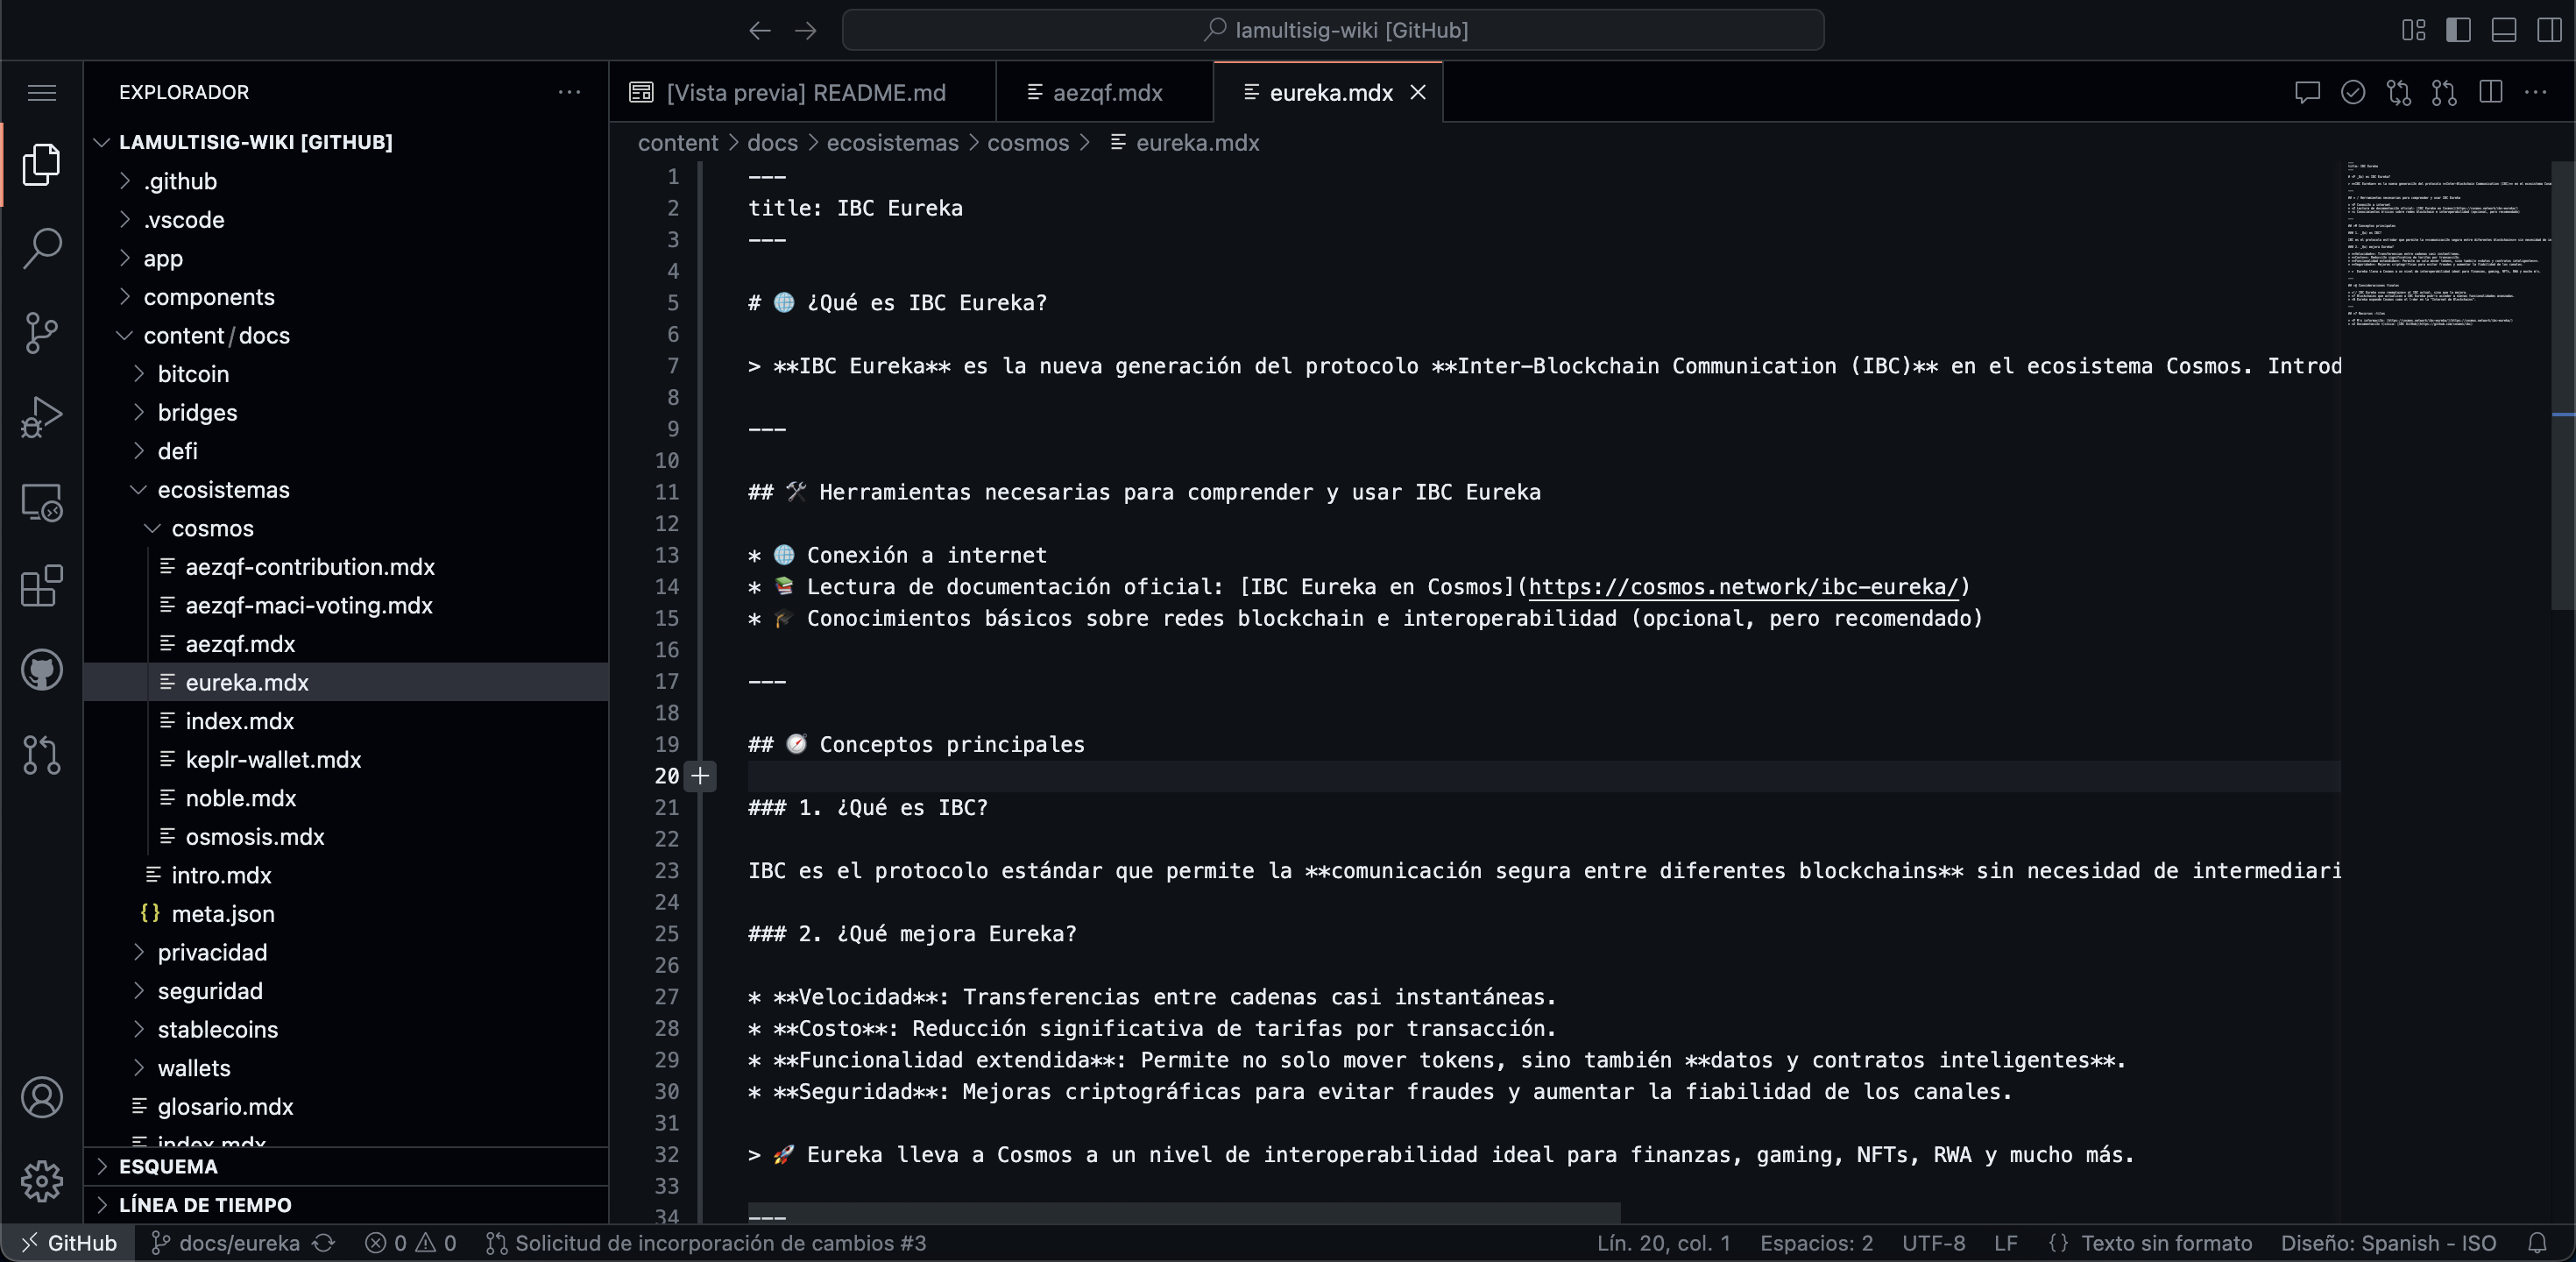The width and height of the screenshot is (2576, 1262).
Task: Open editor More Actions ellipsis
Action: 2536,92
